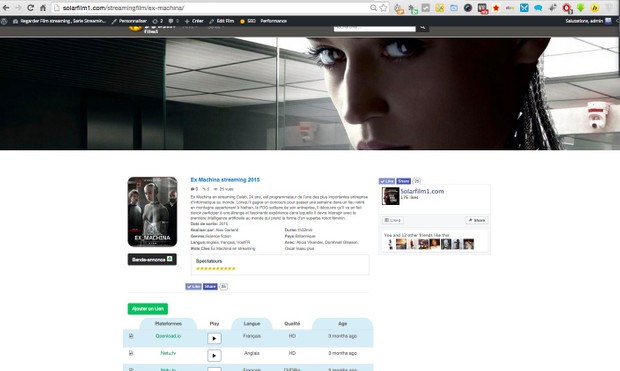620x371 pixels.
Task: Open comments bubble in admin bar
Action: coord(174,21)
